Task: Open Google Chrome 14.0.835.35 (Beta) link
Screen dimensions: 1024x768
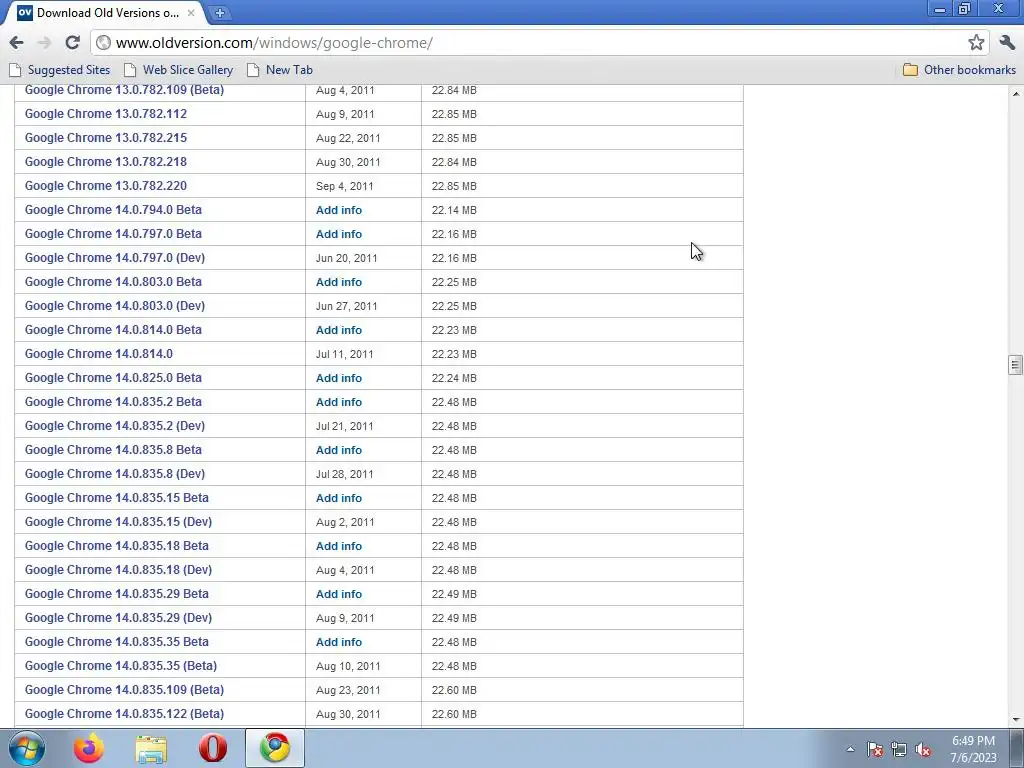Action: point(121,666)
